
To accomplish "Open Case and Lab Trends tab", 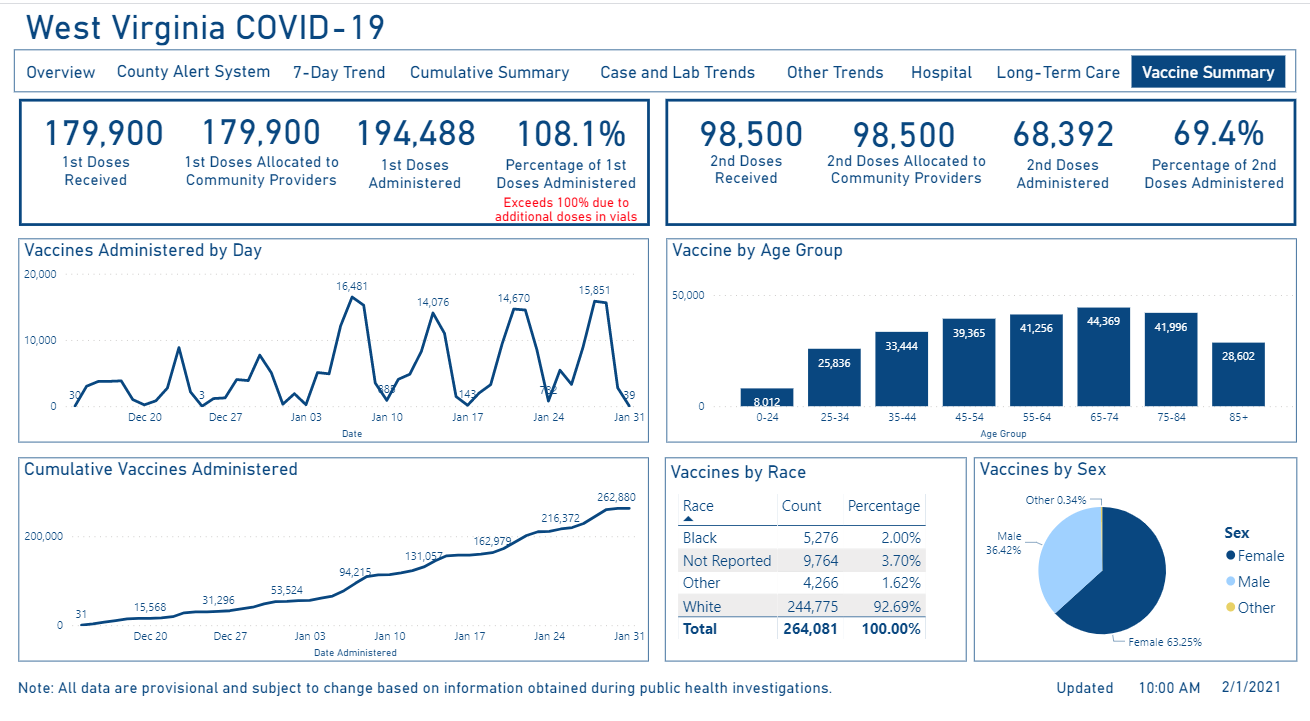I will coord(677,72).
